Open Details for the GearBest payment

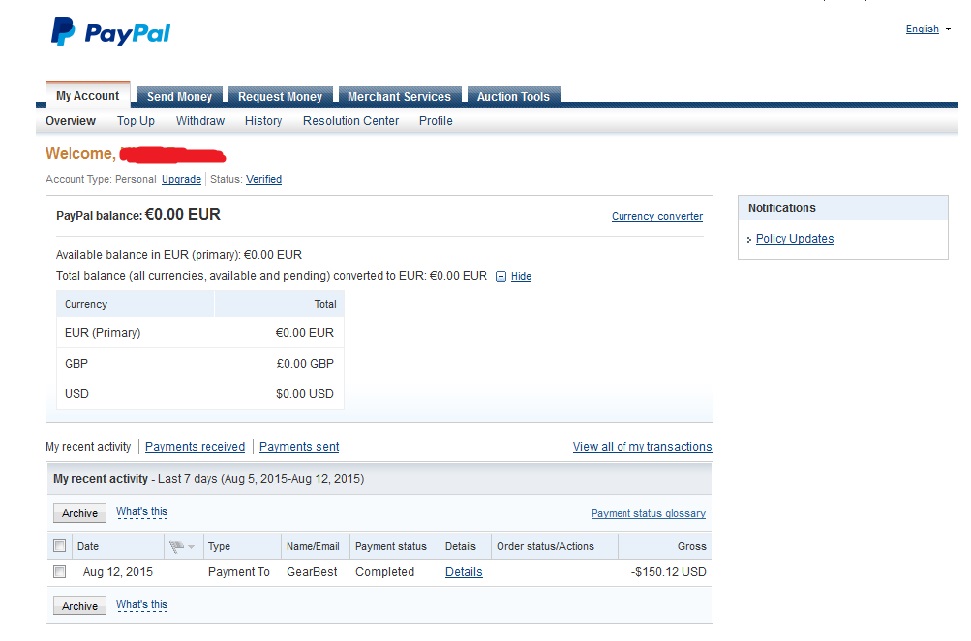coord(463,572)
